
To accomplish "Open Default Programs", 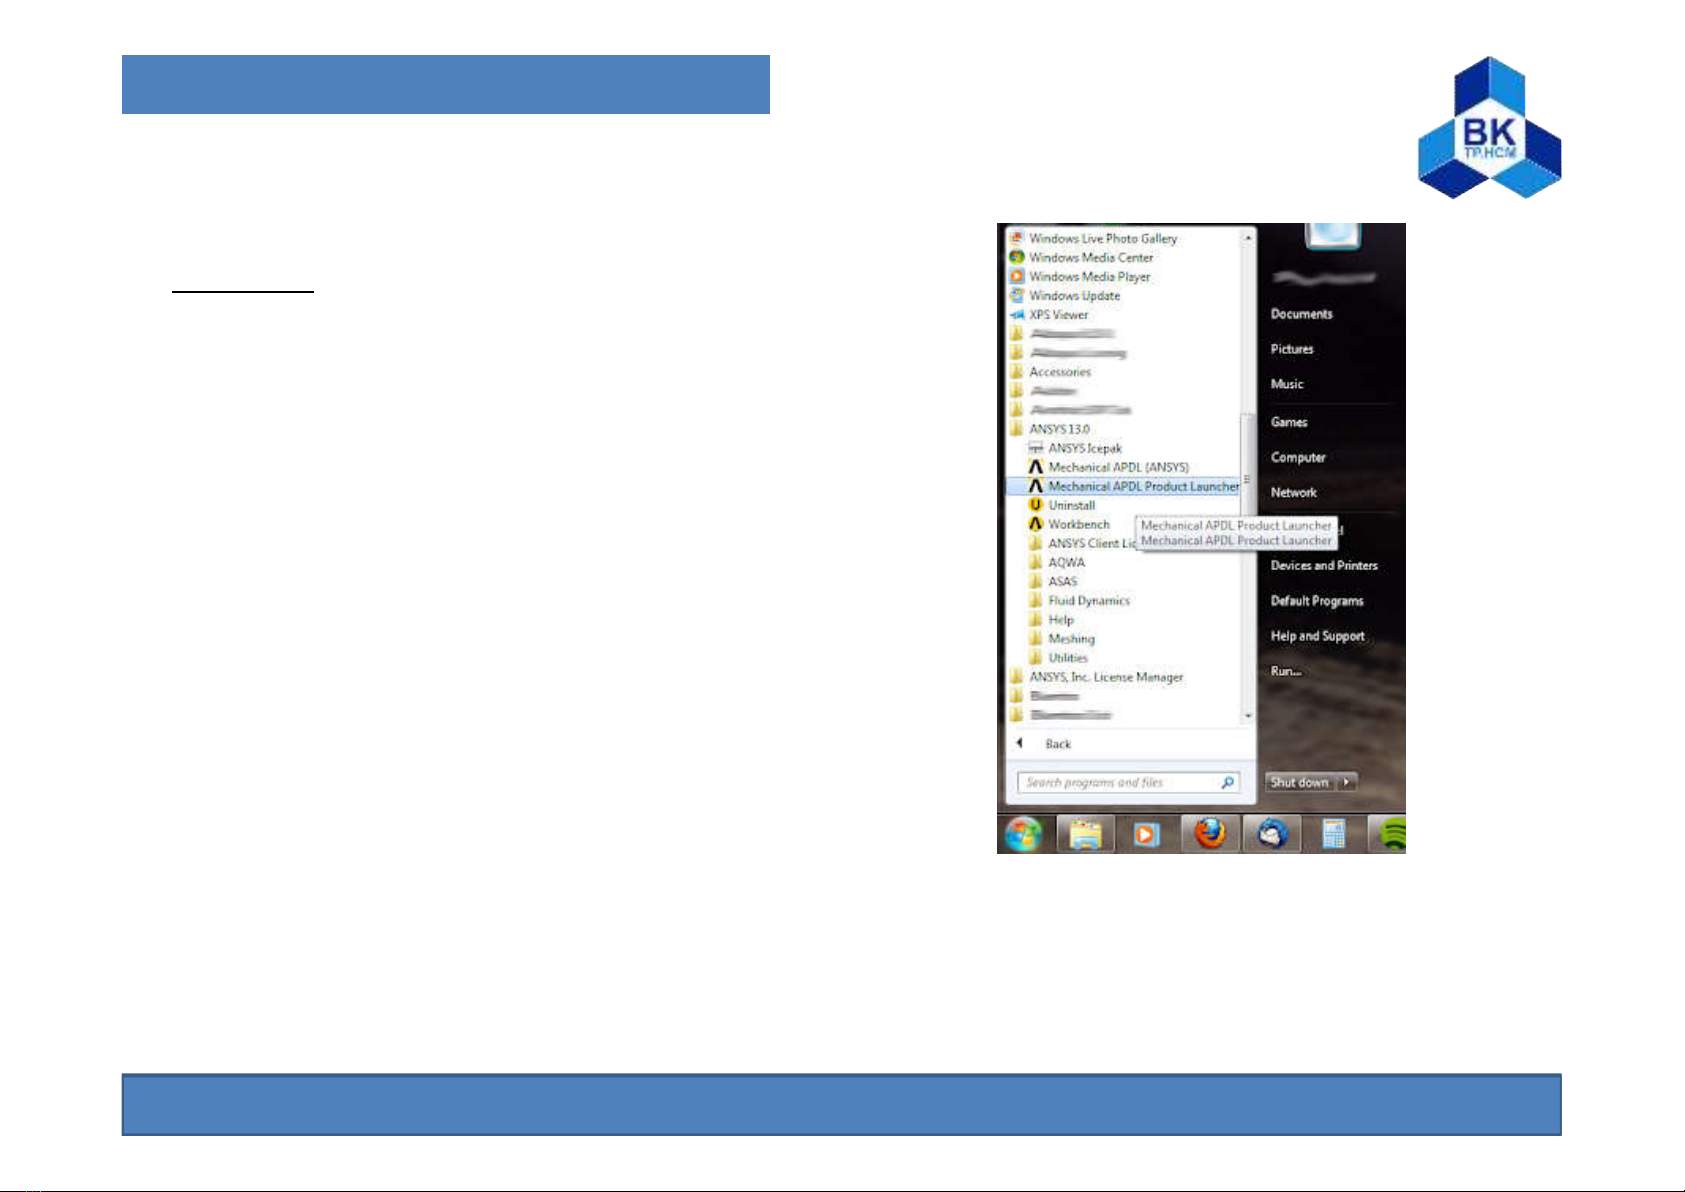I will click(1317, 601).
